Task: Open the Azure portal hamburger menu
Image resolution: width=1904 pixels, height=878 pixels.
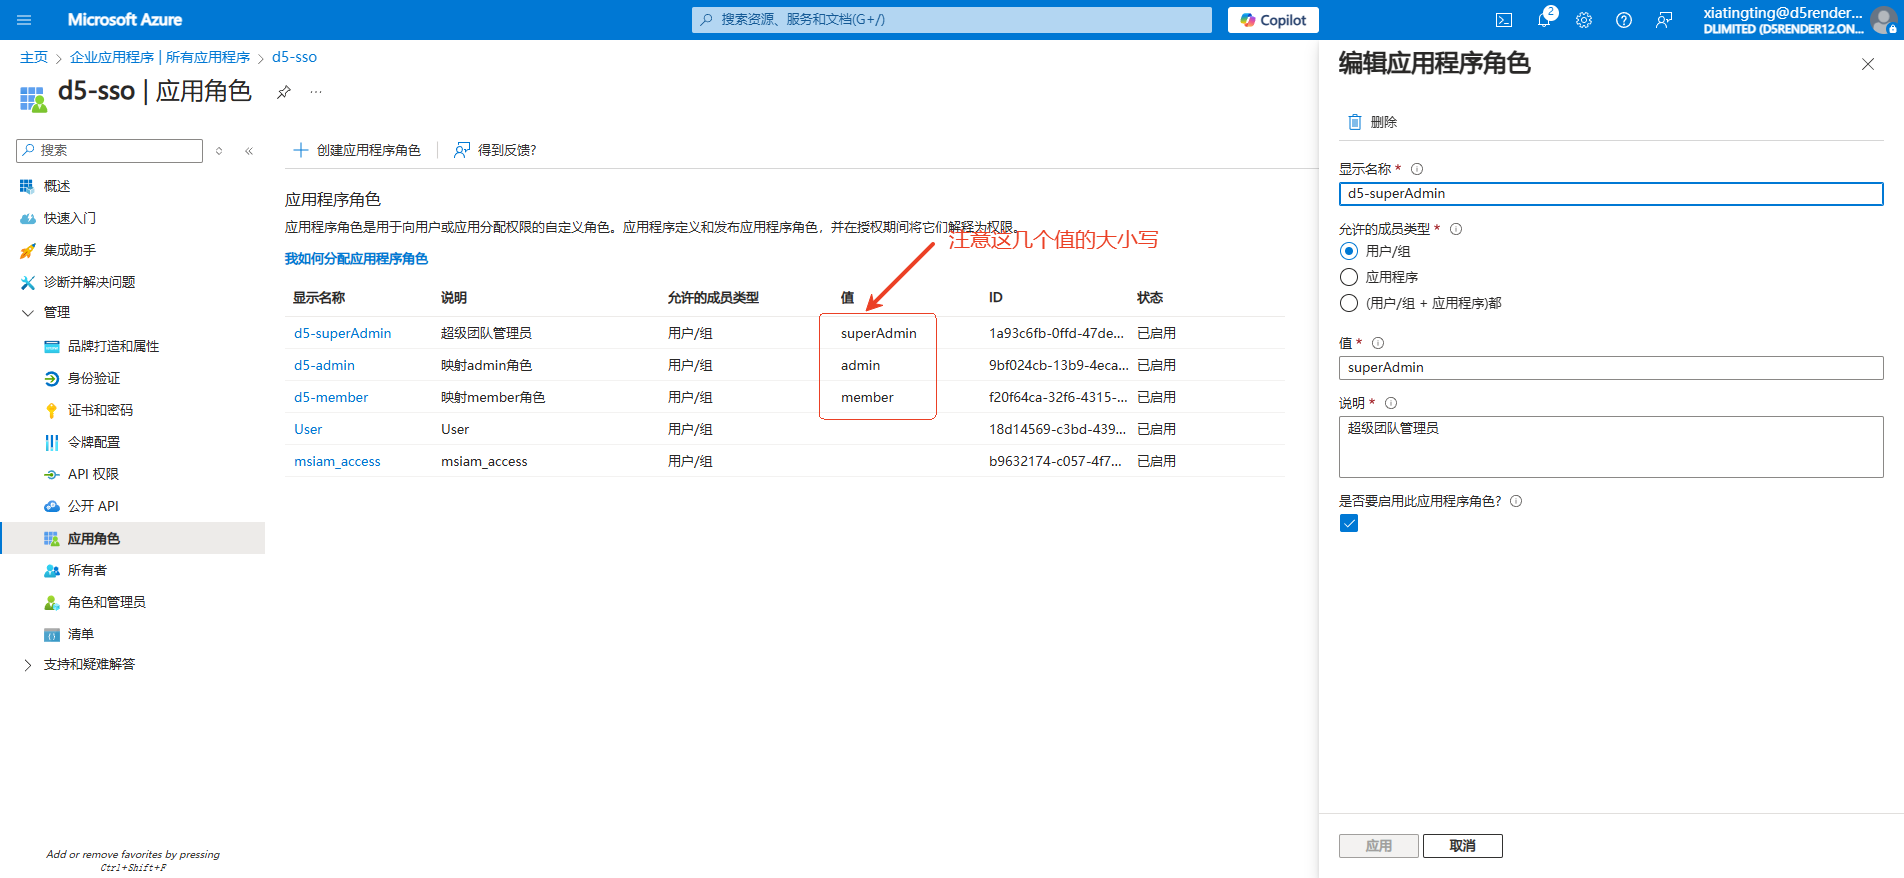Action: pos(25,20)
